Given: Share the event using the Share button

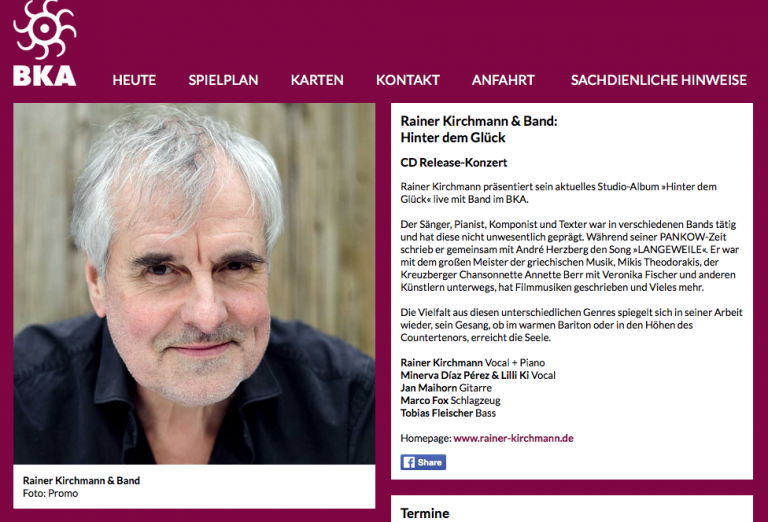Looking at the screenshot, I should 423,462.
